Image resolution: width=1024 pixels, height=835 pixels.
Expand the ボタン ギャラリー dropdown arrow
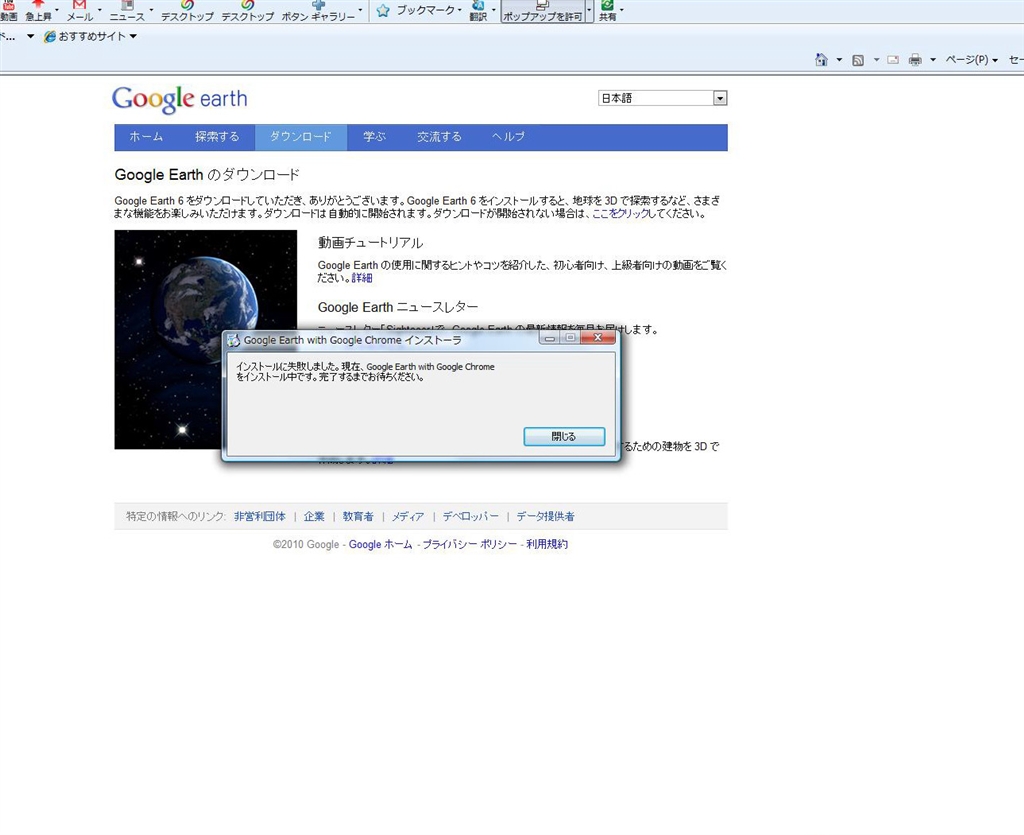pos(360,10)
